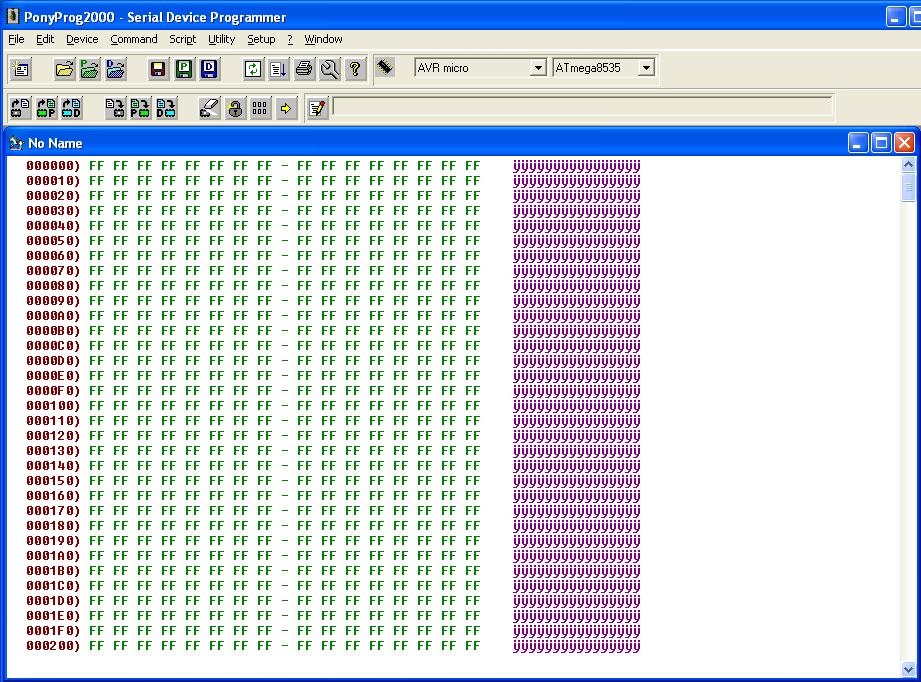Open data (EEPROM) file blue folder icon
This screenshot has height=682, width=921.
tap(116, 69)
